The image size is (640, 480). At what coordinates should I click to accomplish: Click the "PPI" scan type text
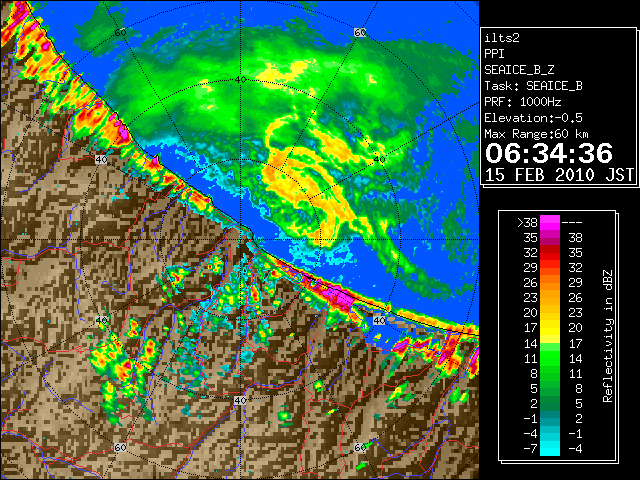tap(494, 54)
